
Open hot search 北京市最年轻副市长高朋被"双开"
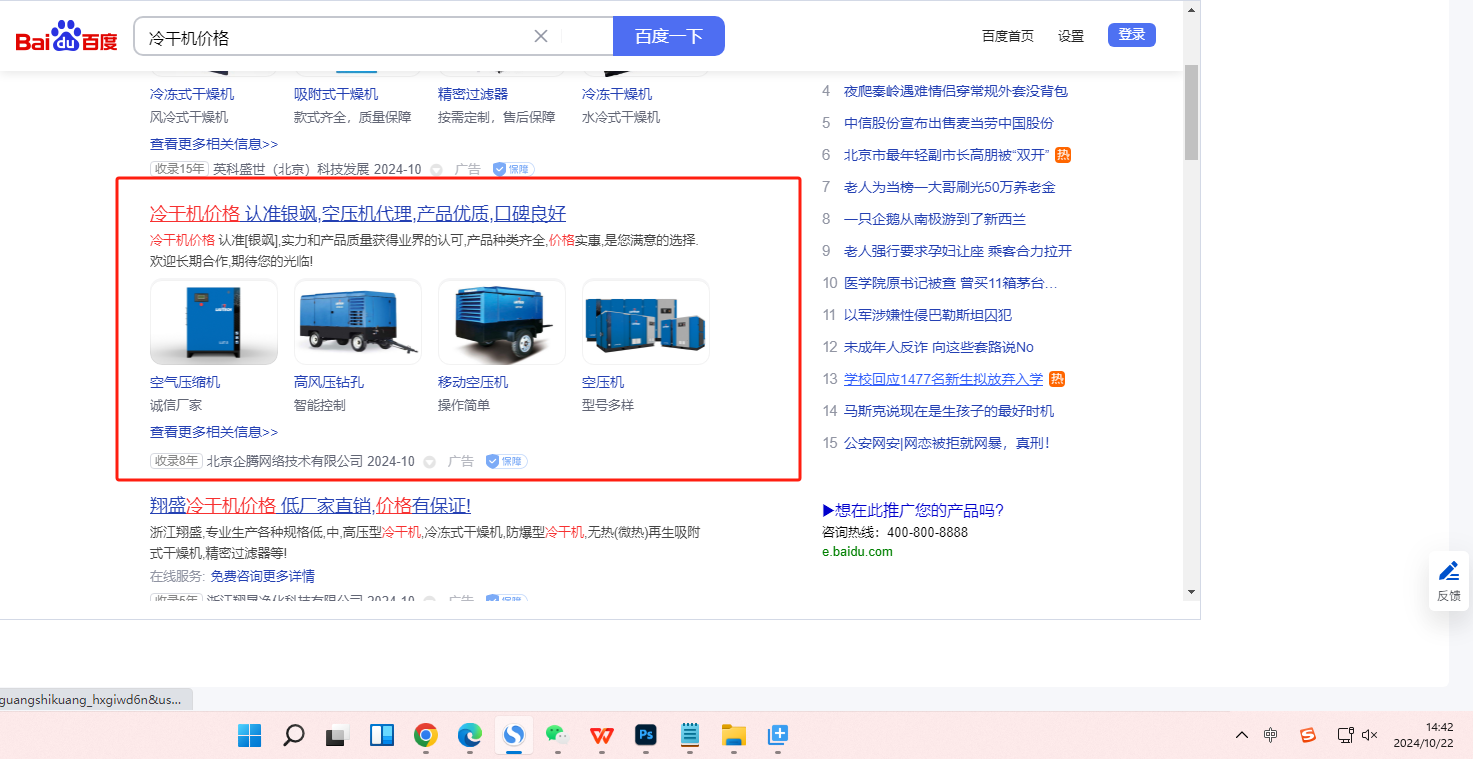click(x=946, y=155)
